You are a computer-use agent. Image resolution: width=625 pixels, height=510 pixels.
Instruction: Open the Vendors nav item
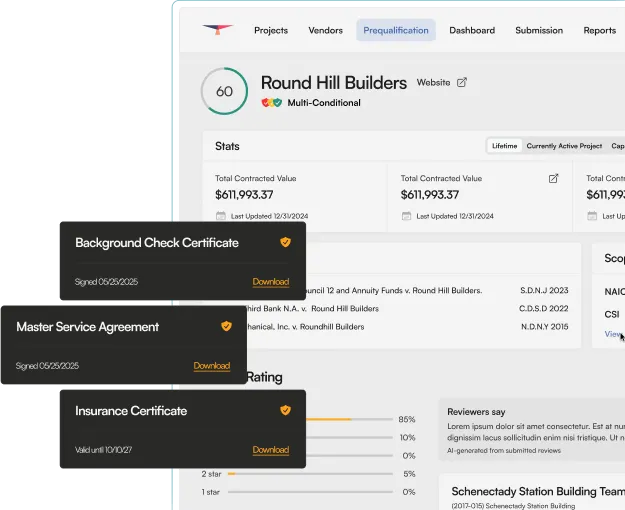point(325,30)
